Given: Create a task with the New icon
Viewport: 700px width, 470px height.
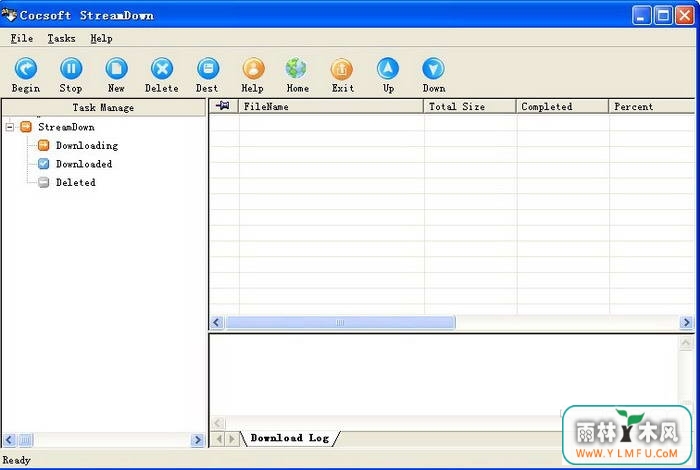Looking at the screenshot, I should [117, 69].
